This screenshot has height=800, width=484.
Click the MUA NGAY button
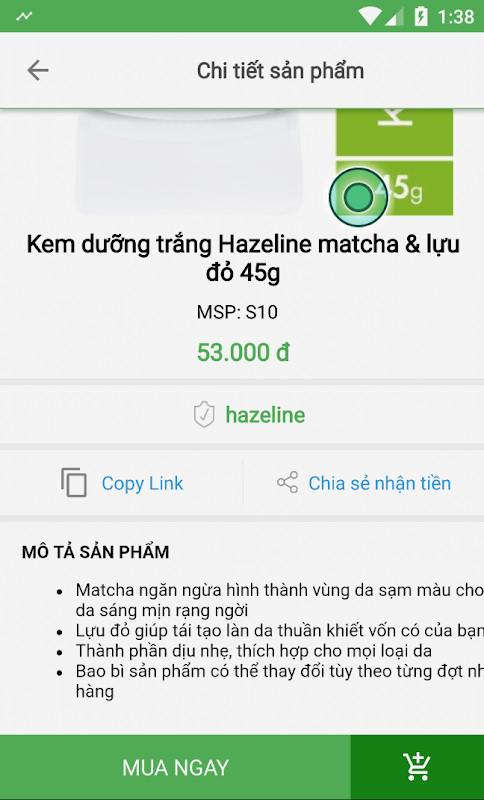pos(175,767)
